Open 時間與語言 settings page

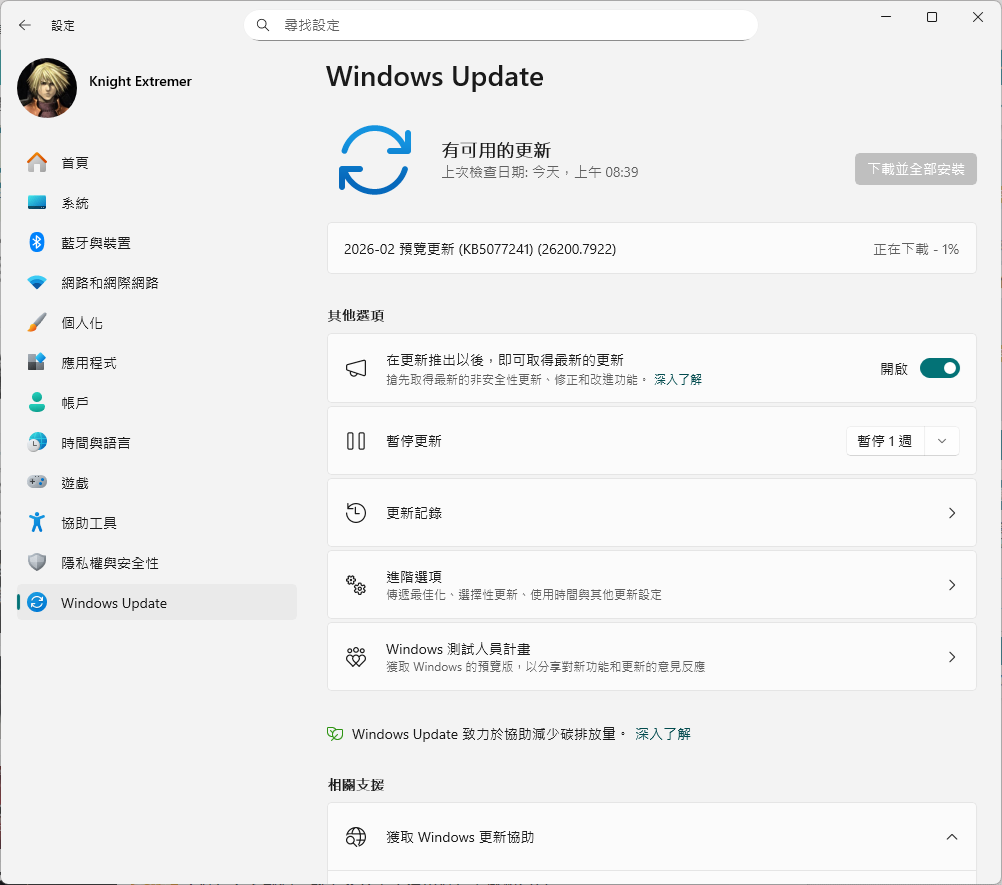(x=157, y=442)
